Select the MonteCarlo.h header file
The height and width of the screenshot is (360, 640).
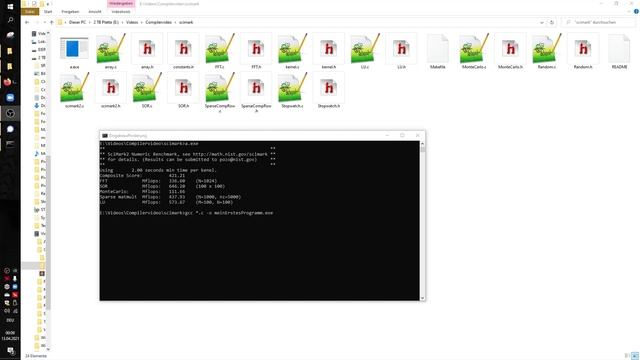click(510, 52)
